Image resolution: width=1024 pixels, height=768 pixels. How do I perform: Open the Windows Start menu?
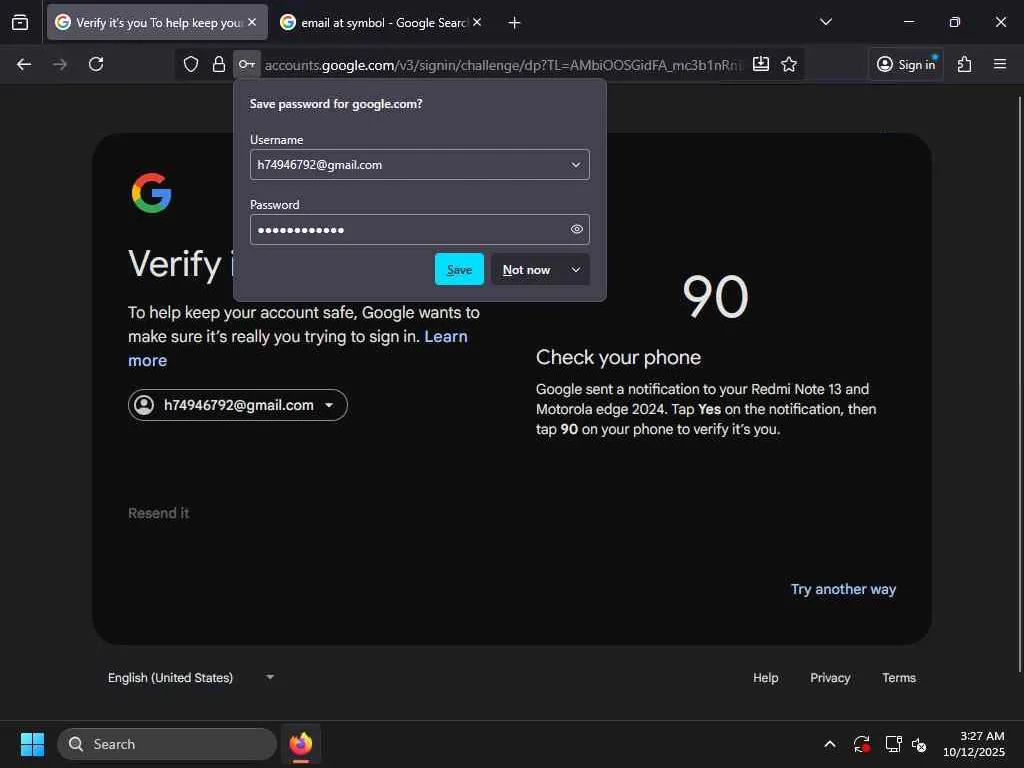pyautogui.click(x=32, y=744)
